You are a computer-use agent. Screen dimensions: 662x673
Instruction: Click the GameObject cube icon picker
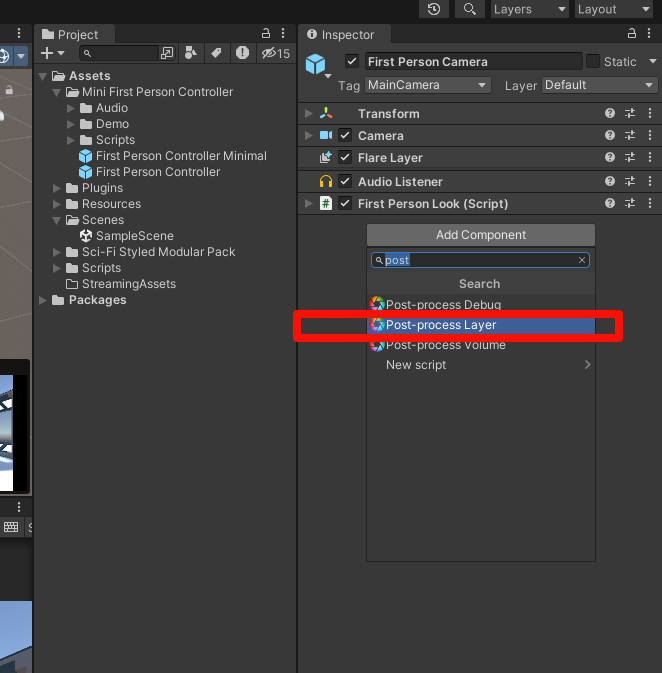click(x=318, y=65)
